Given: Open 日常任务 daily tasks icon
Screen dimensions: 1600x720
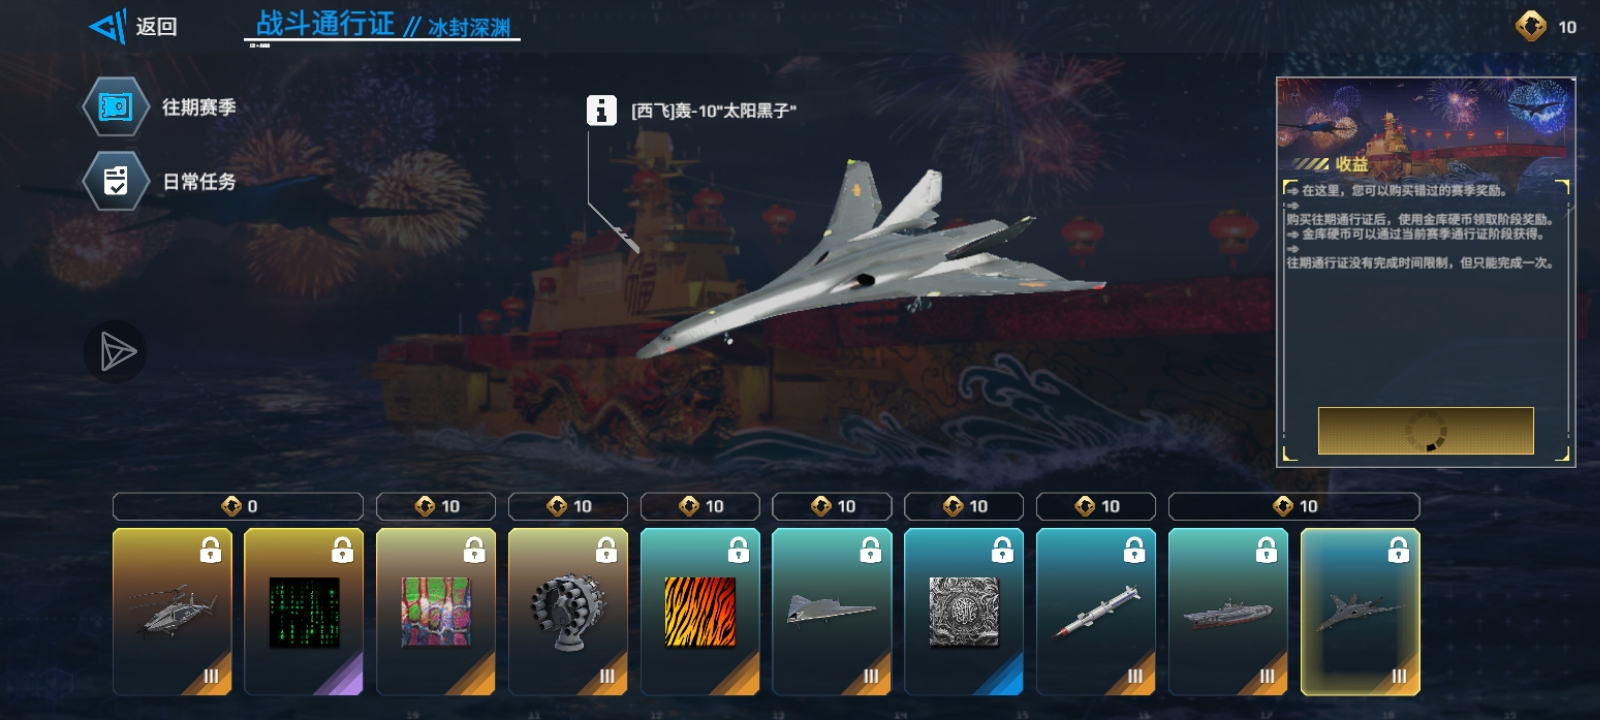Looking at the screenshot, I should (115, 181).
